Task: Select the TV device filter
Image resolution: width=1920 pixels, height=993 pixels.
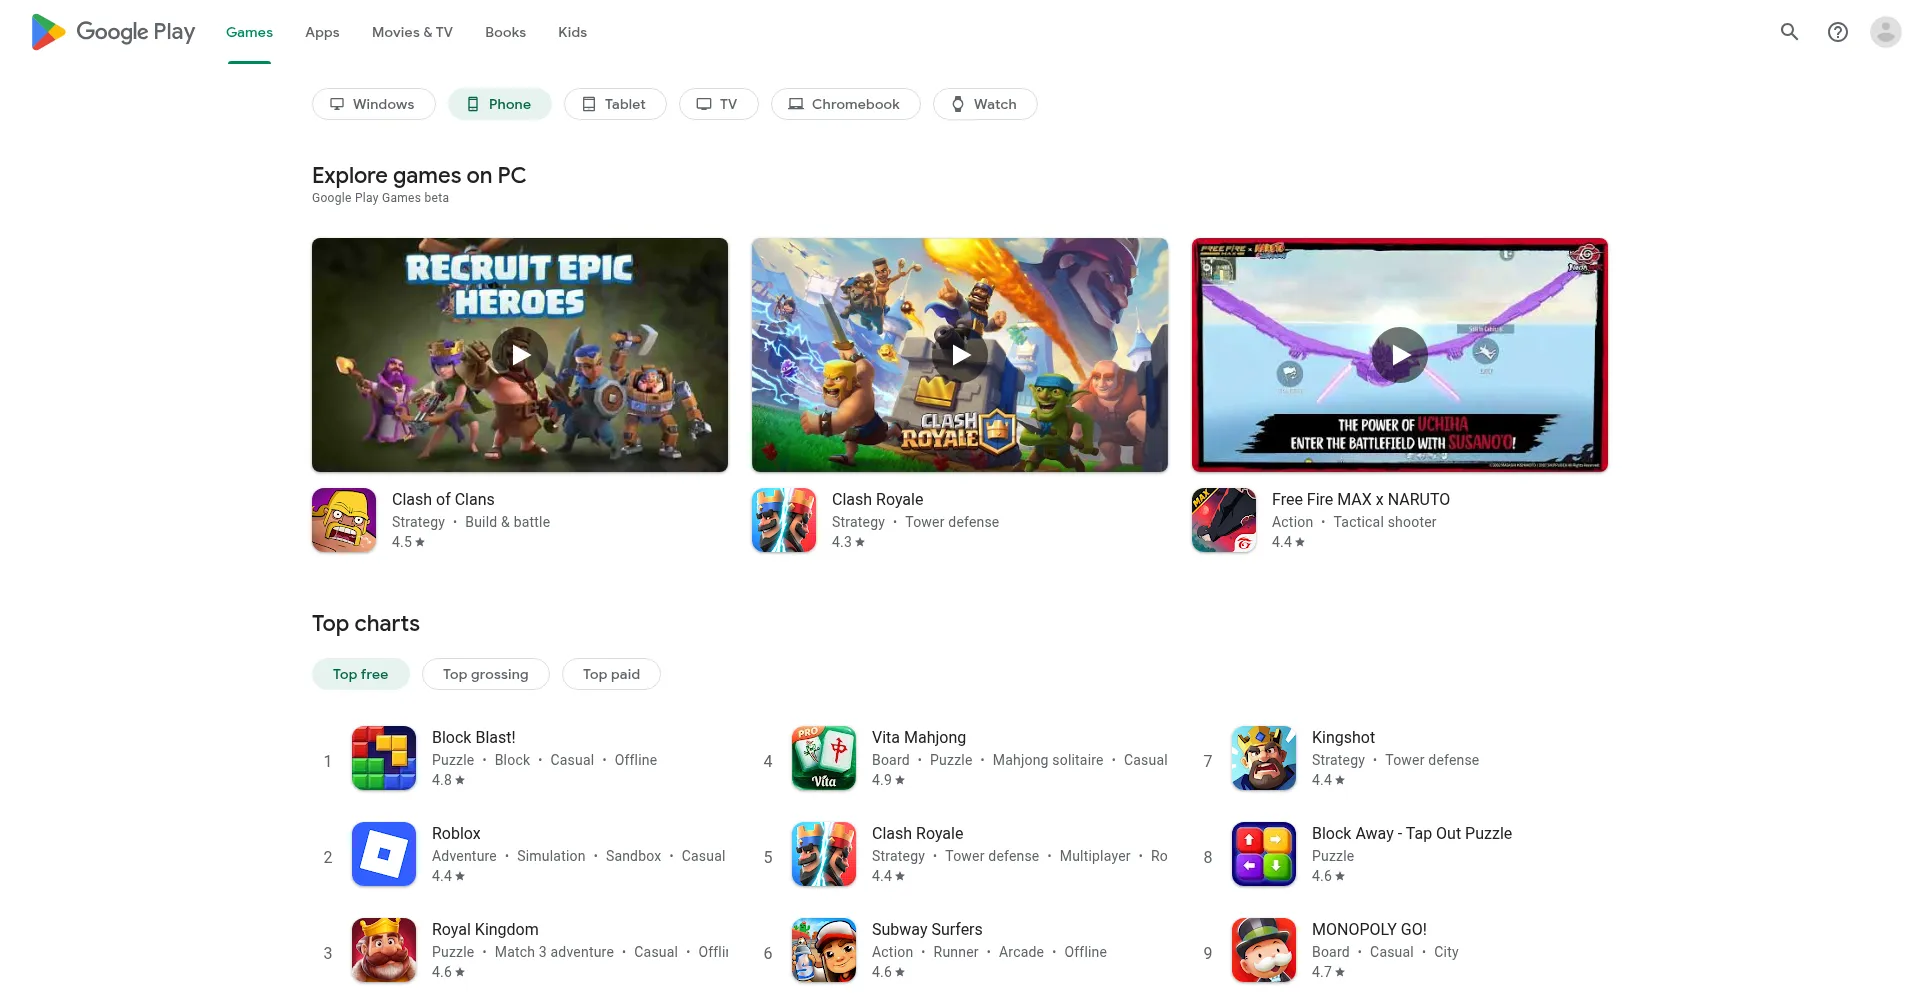Action: 718,104
